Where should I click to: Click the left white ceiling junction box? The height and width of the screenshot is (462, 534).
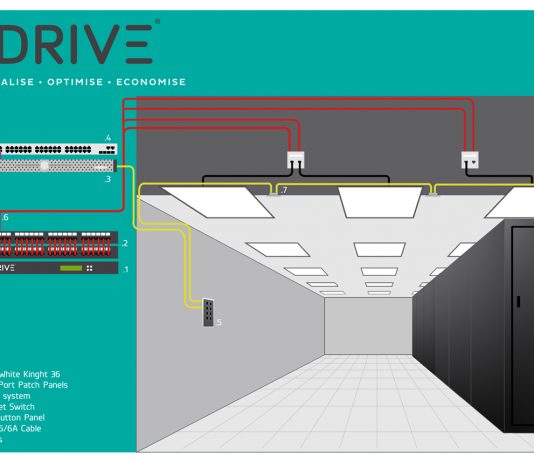pos(296,160)
